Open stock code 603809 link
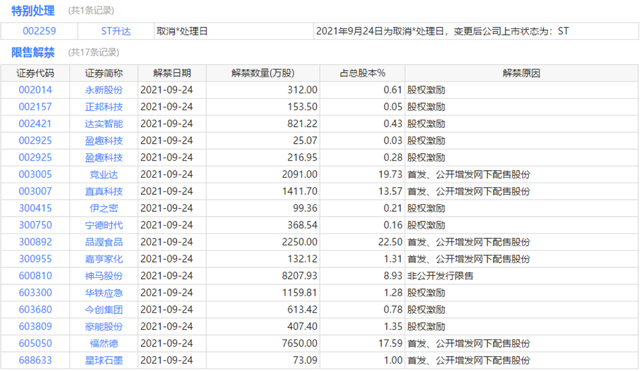 [35, 327]
